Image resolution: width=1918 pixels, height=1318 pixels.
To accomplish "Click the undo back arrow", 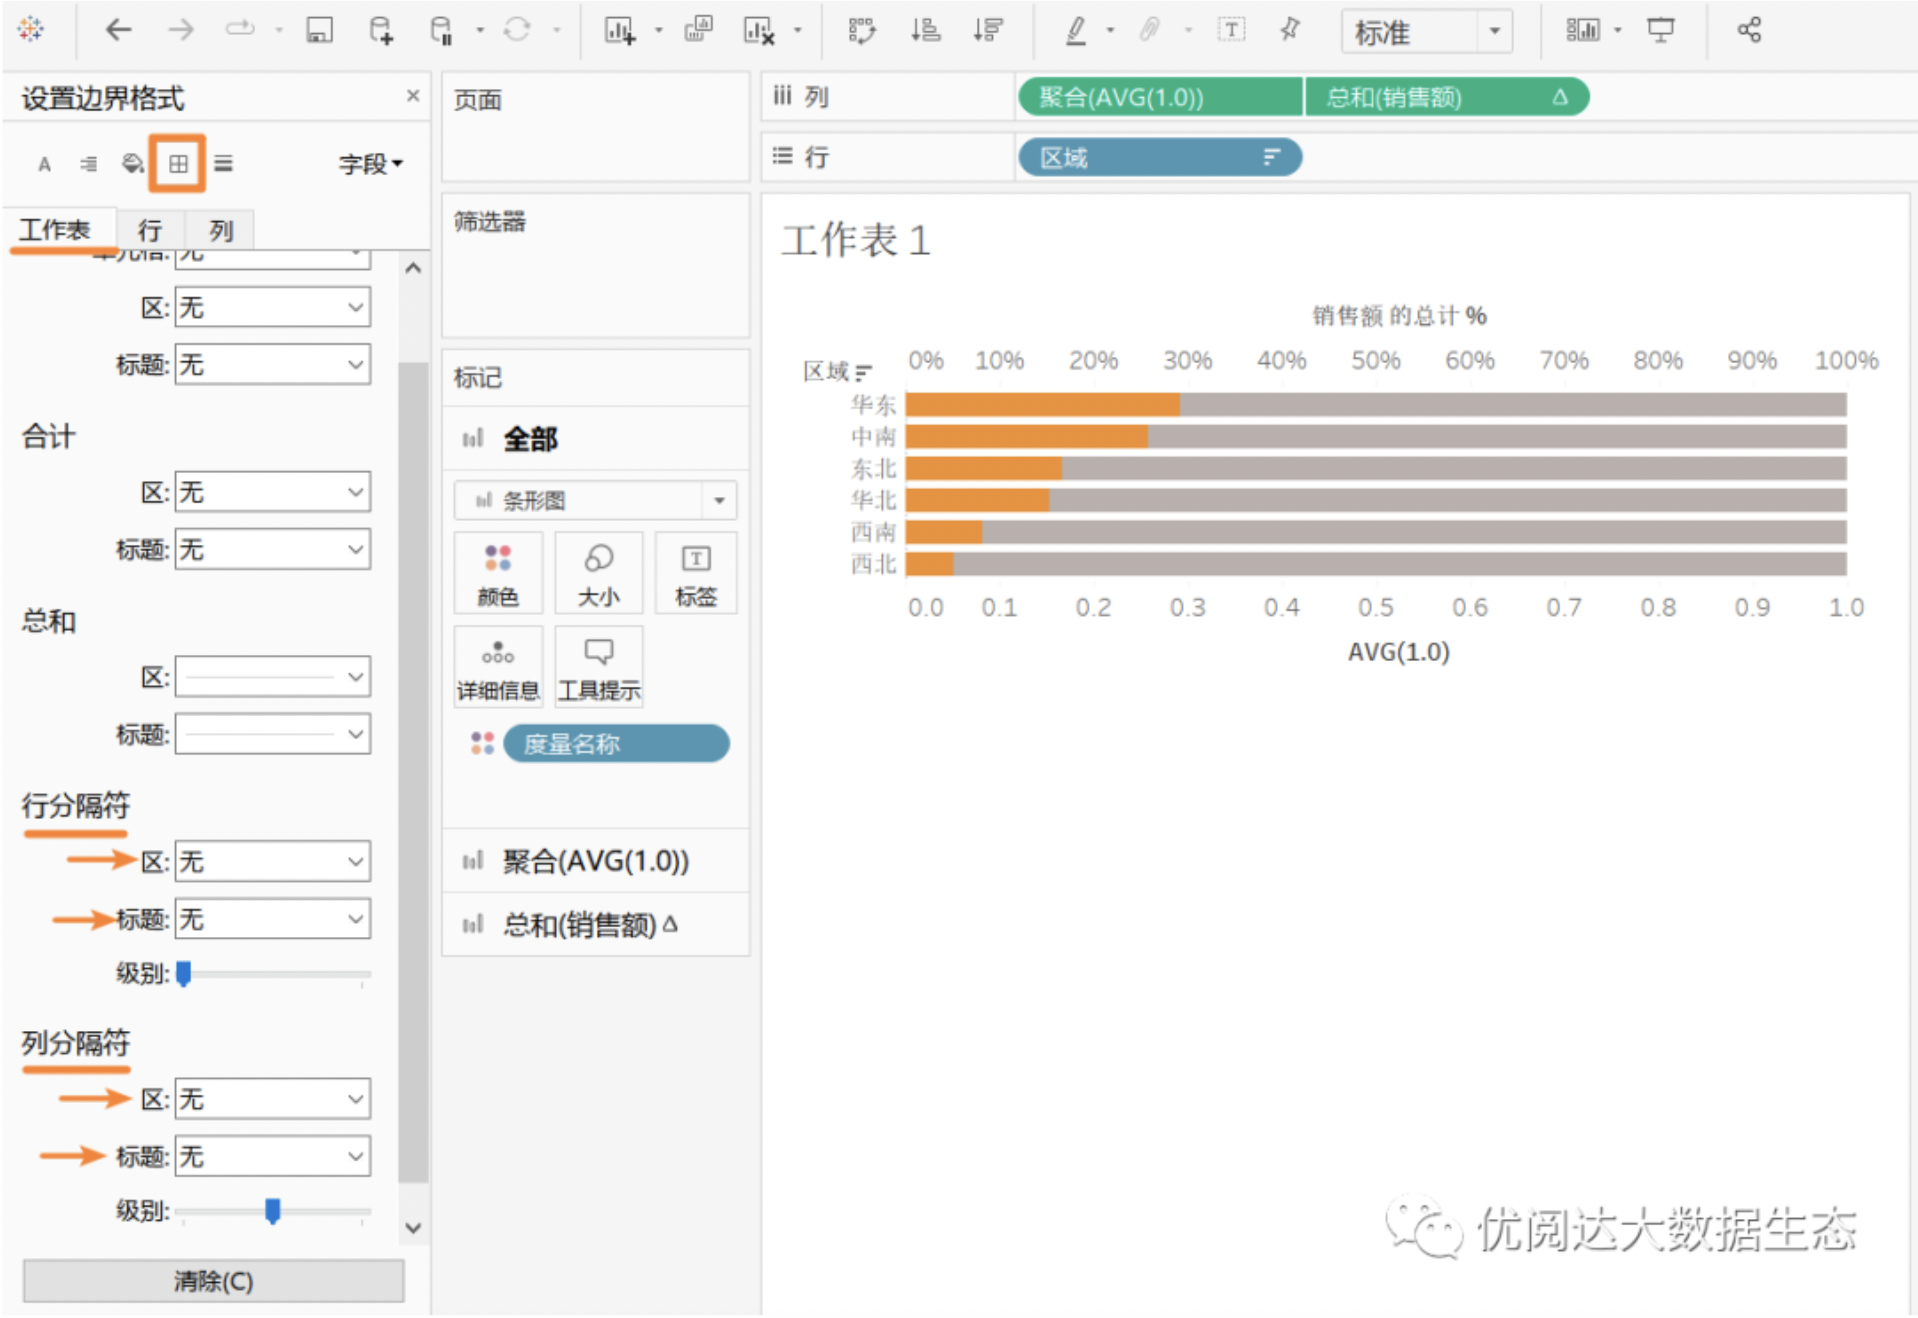I will (x=118, y=31).
